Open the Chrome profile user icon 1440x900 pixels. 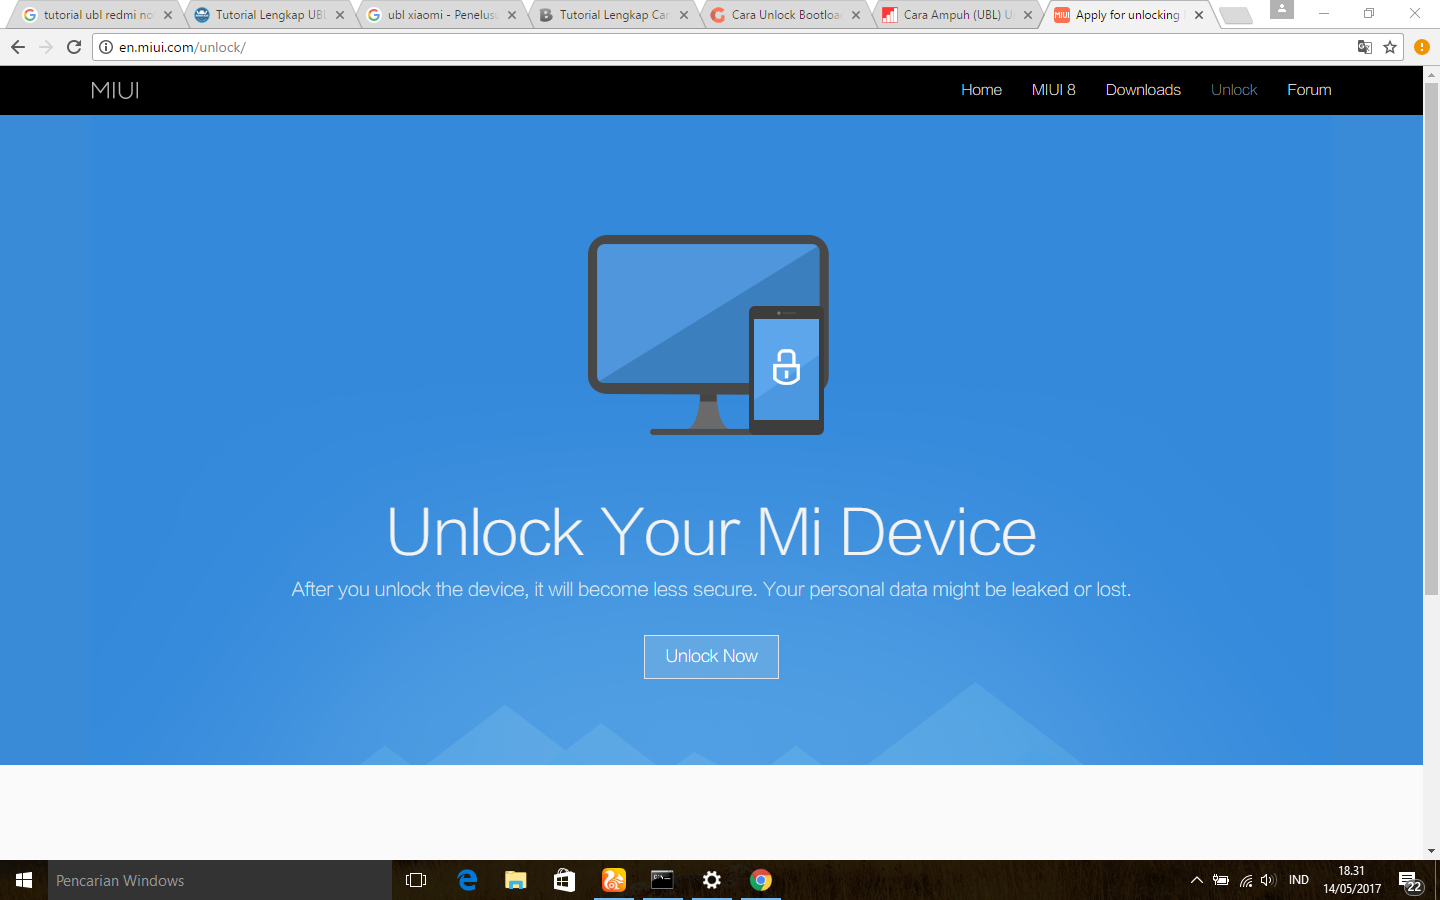coord(1282,10)
